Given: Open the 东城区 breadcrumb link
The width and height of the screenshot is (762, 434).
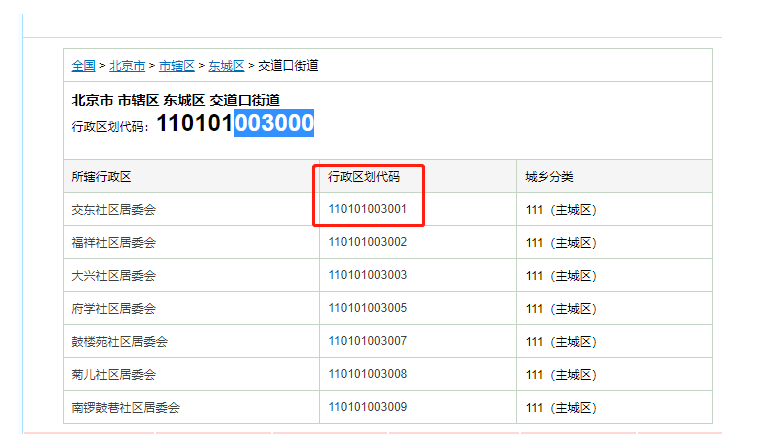Looking at the screenshot, I should (x=226, y=66).
